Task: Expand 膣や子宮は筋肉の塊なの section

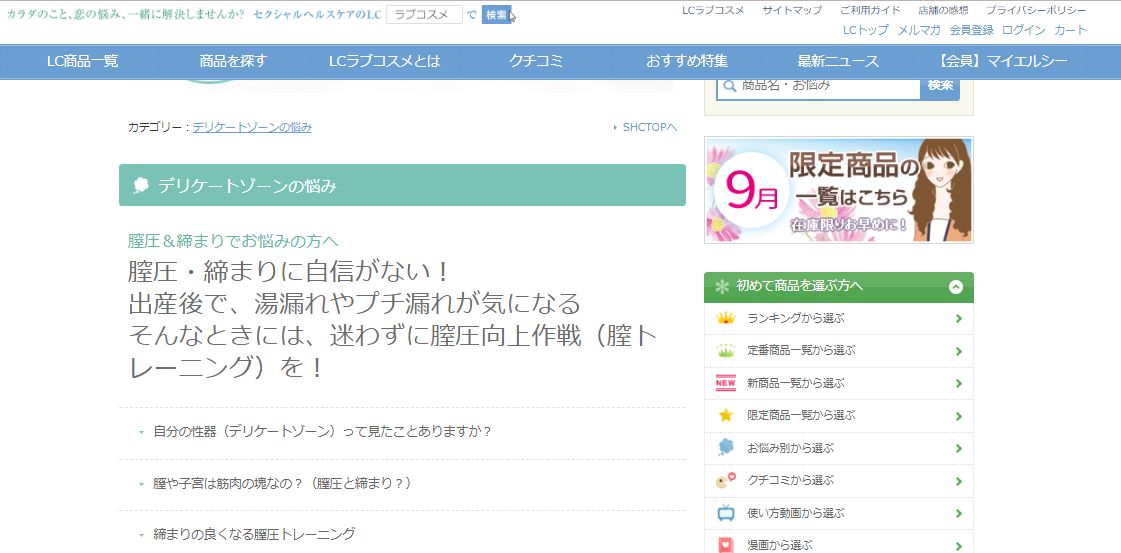Action: tap(282, 483)
